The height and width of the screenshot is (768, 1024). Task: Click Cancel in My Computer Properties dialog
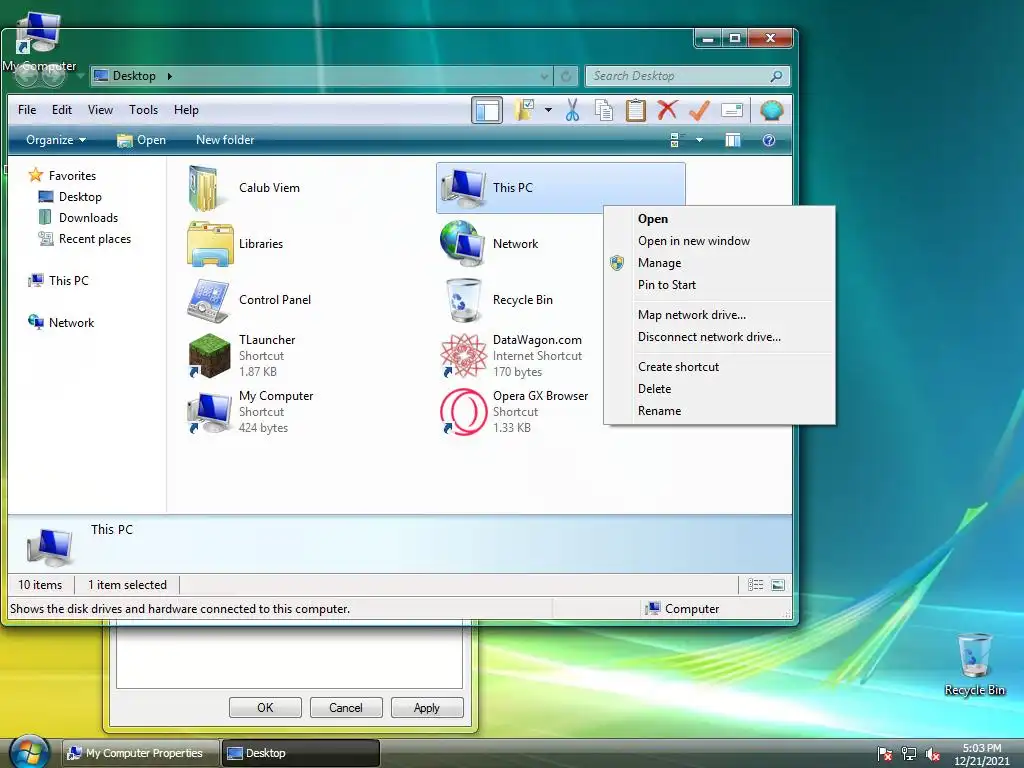[x=346, y=707]
